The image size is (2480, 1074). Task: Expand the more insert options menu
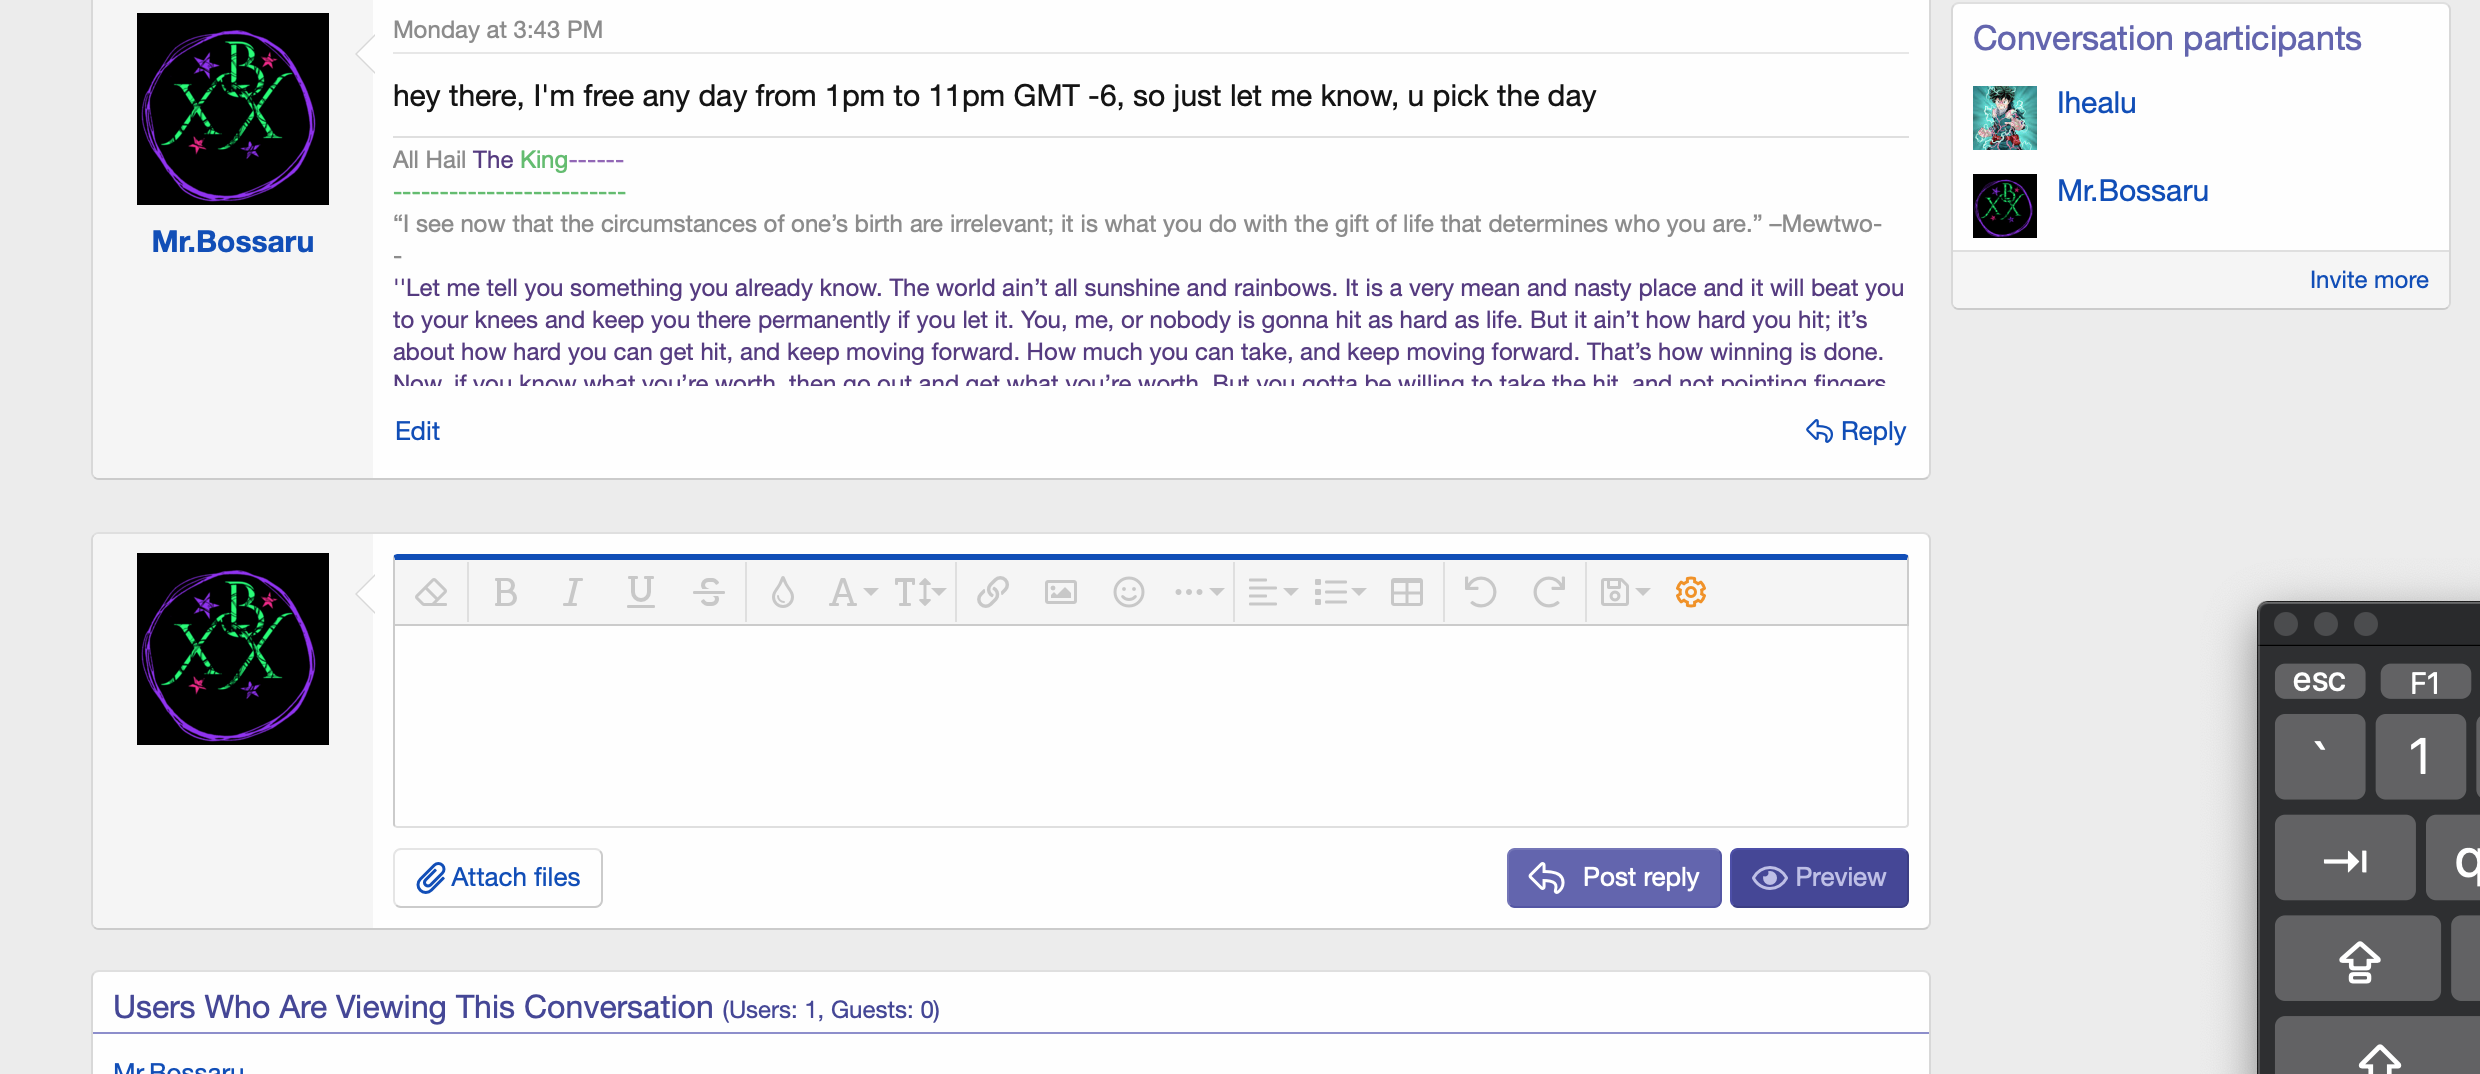[x=1198, y=593]
